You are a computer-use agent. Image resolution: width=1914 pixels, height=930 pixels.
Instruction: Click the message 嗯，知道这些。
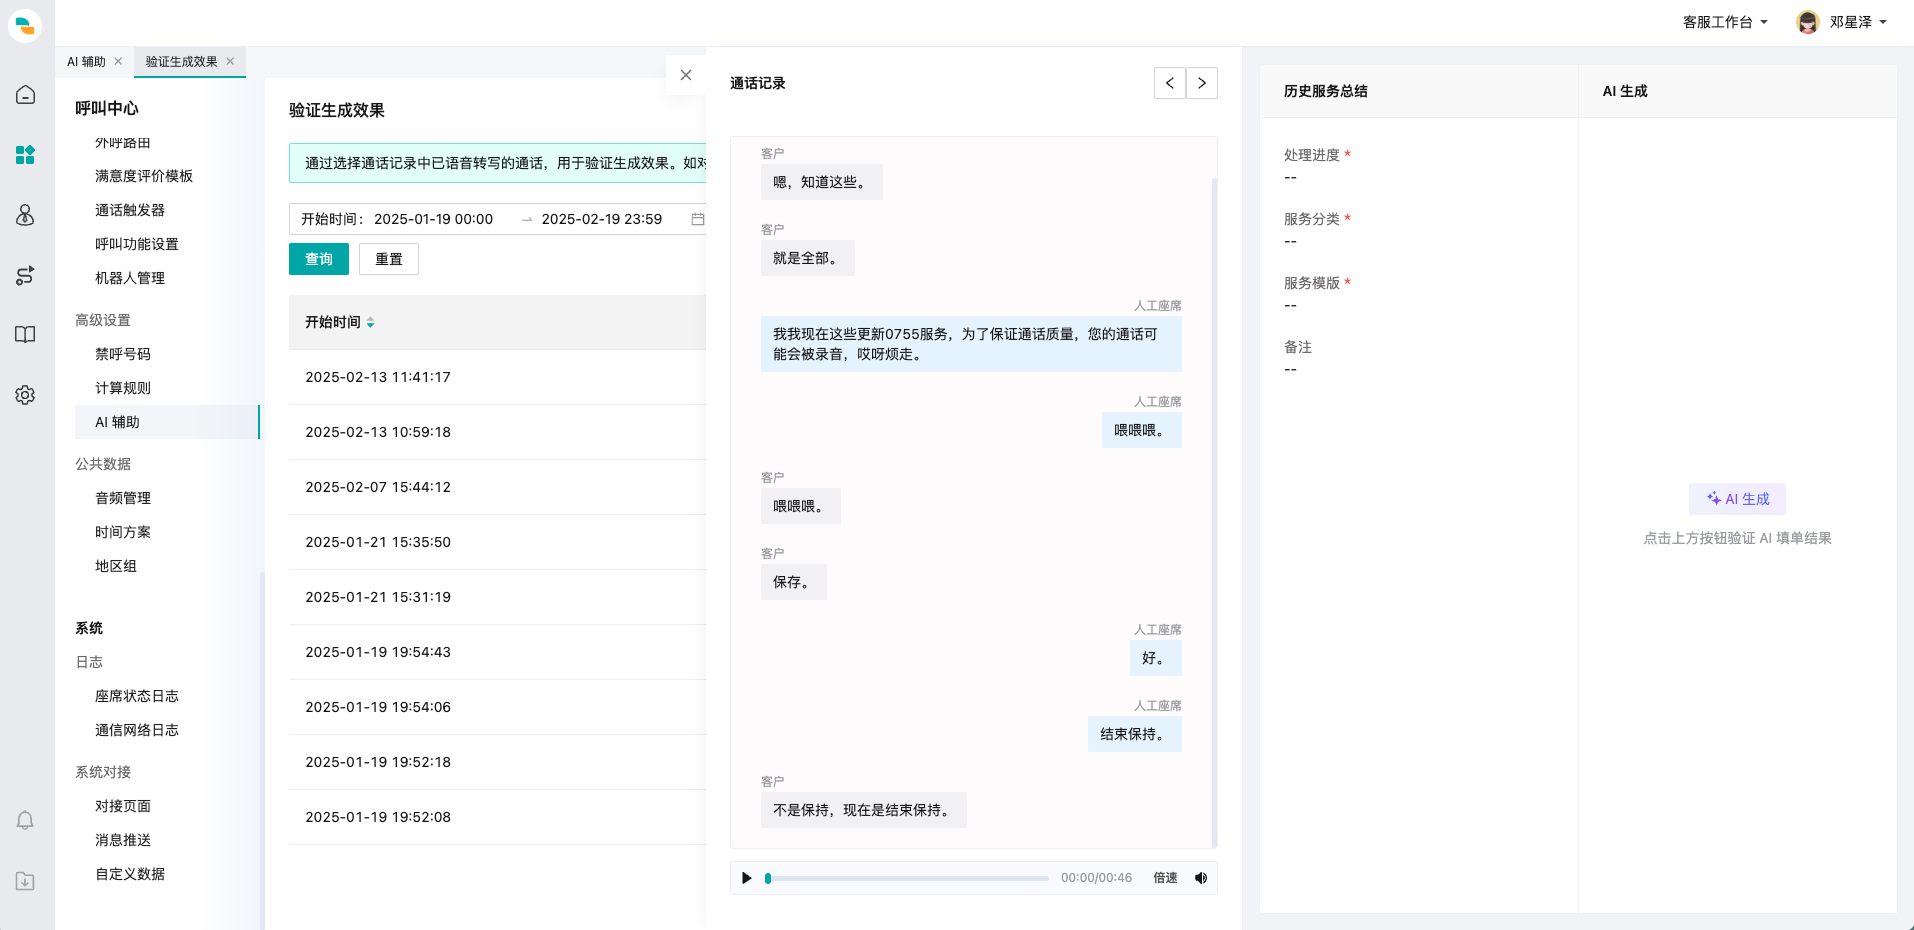point(821,182)
